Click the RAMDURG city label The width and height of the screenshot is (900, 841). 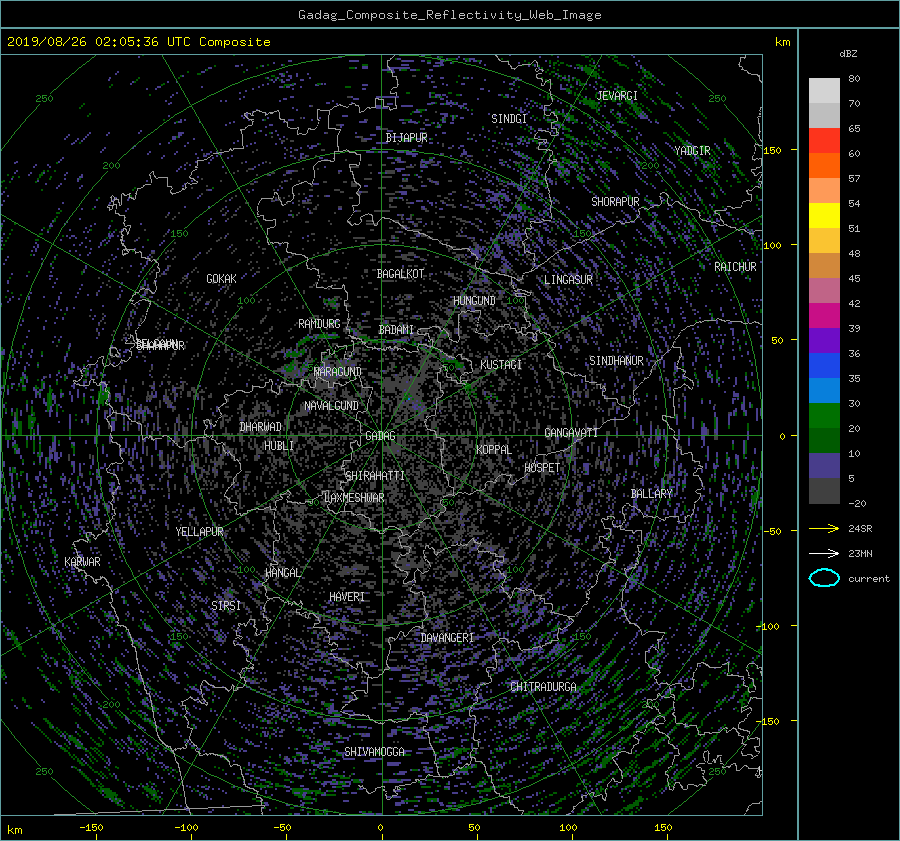point(319,324)
